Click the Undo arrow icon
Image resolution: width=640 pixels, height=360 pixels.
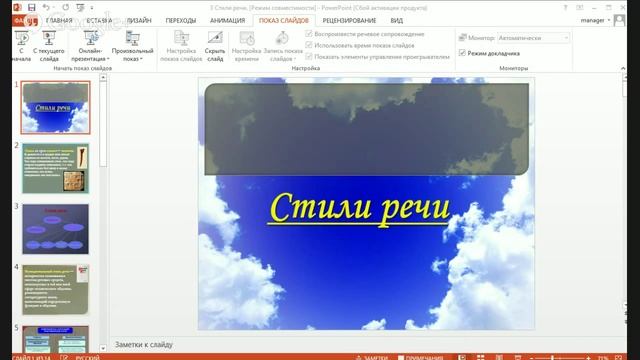click(46, 7)
